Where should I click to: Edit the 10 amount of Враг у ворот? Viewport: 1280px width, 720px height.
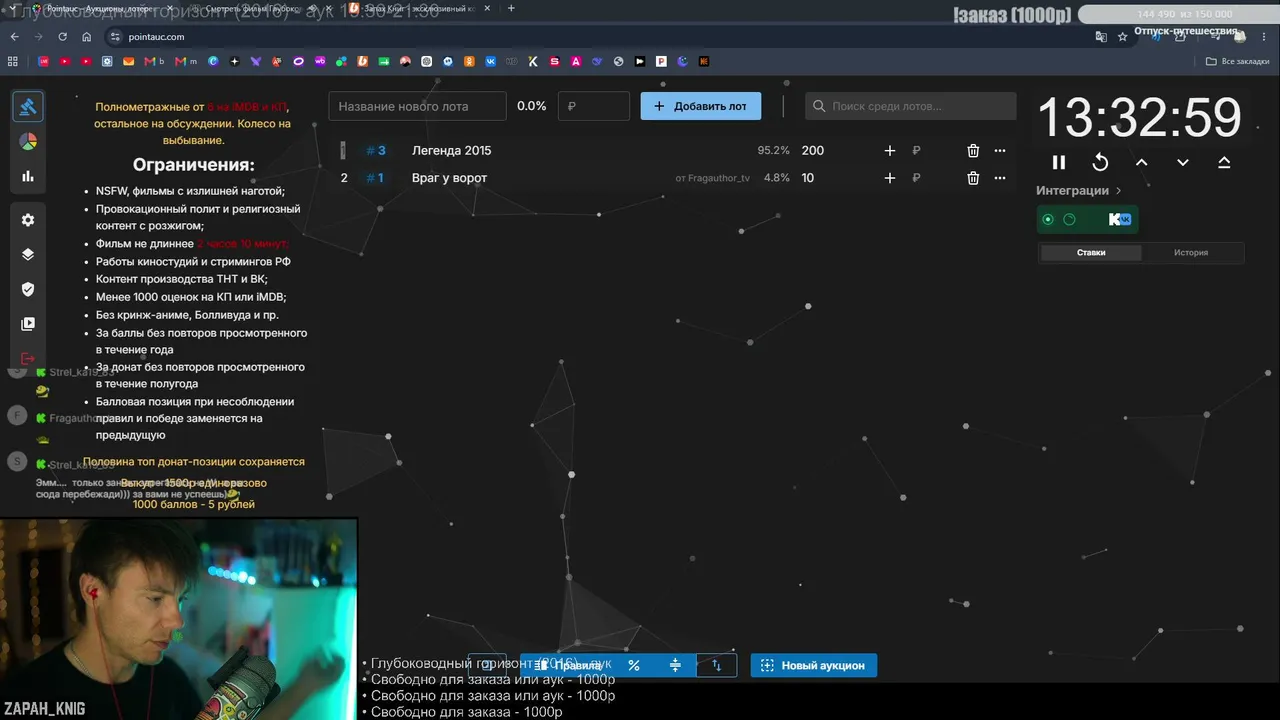pyautogui.click(x=807, y=178)
